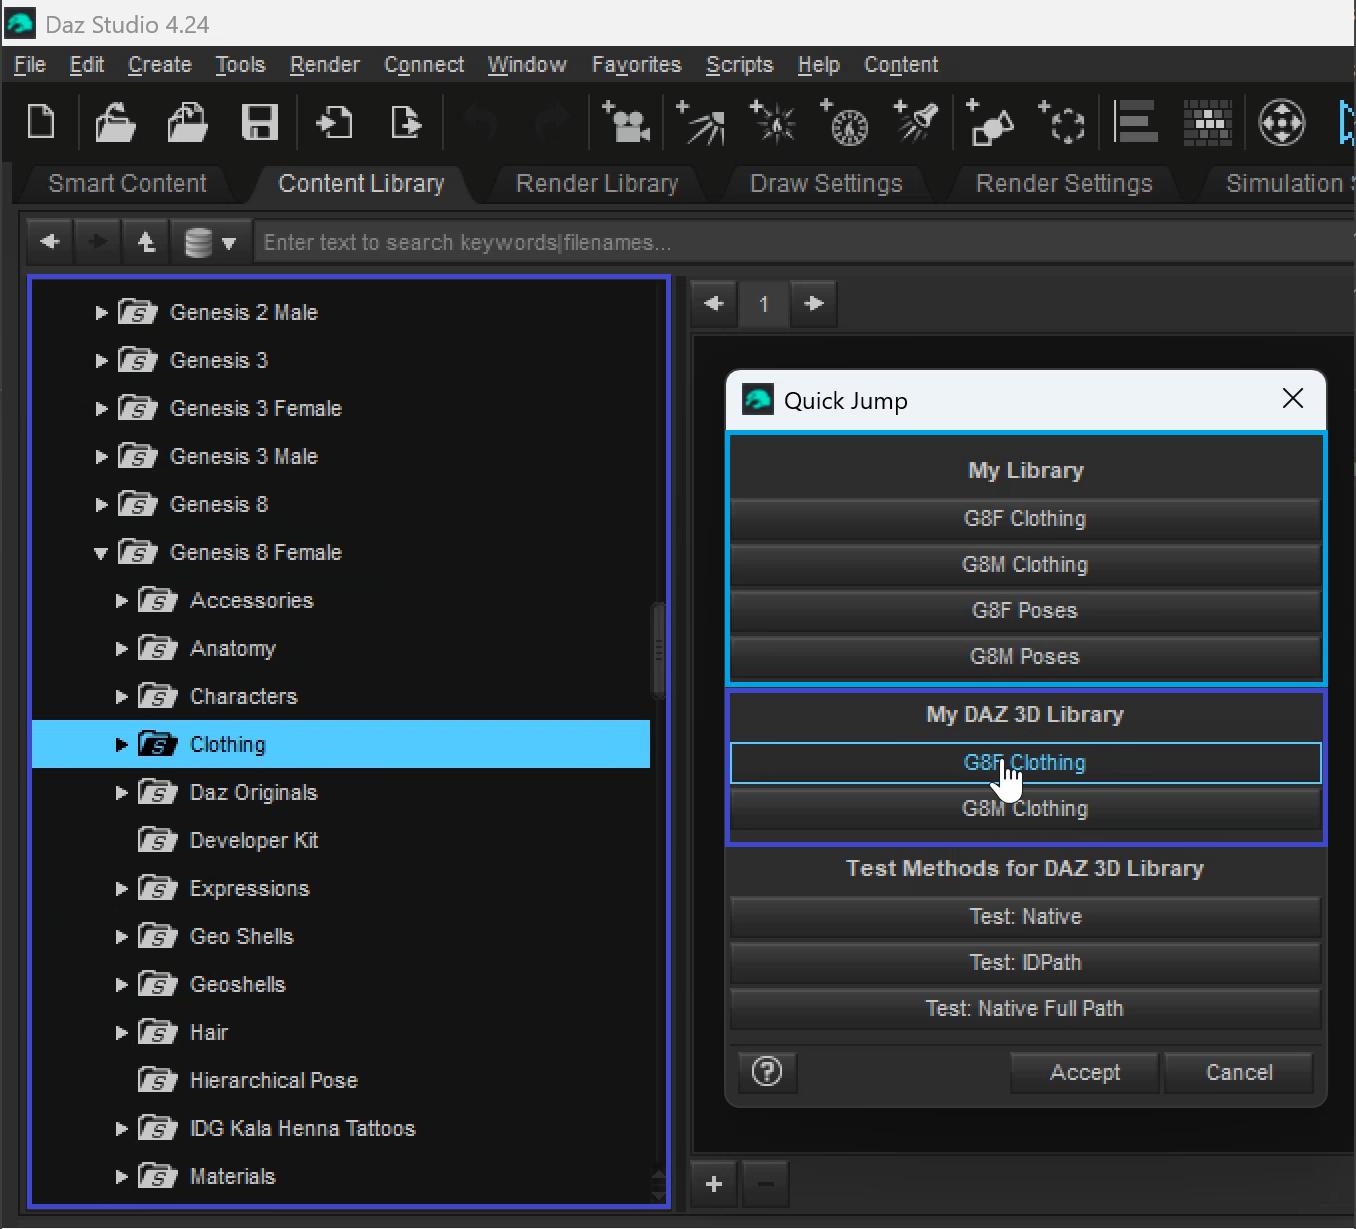Create a new primitive
This screenshot has height=1229, width=1356.
pyautogui.click(x=990, y=122)
